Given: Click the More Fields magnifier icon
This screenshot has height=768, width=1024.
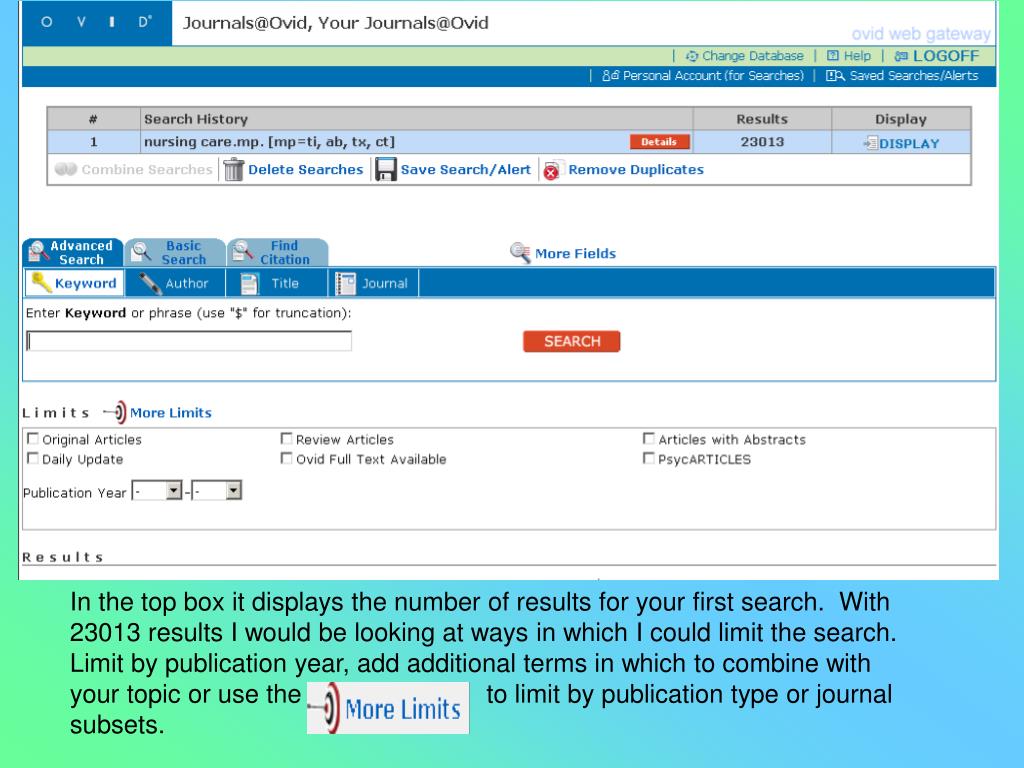Looking at the screenshot, I should point(520,253).
